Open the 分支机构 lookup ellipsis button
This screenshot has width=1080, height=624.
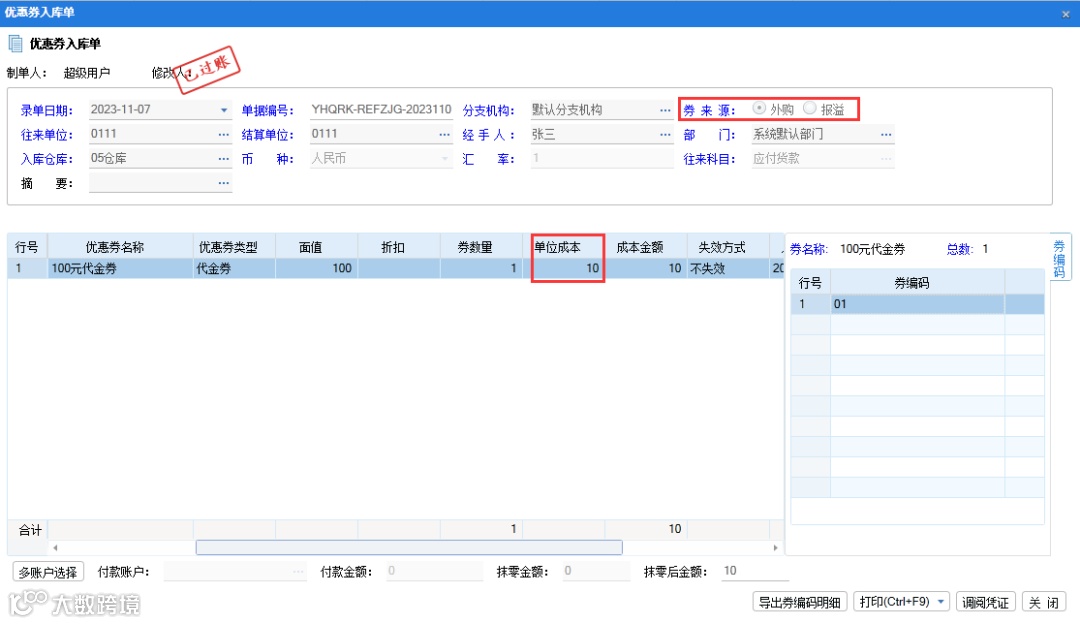tap(665, 110)
